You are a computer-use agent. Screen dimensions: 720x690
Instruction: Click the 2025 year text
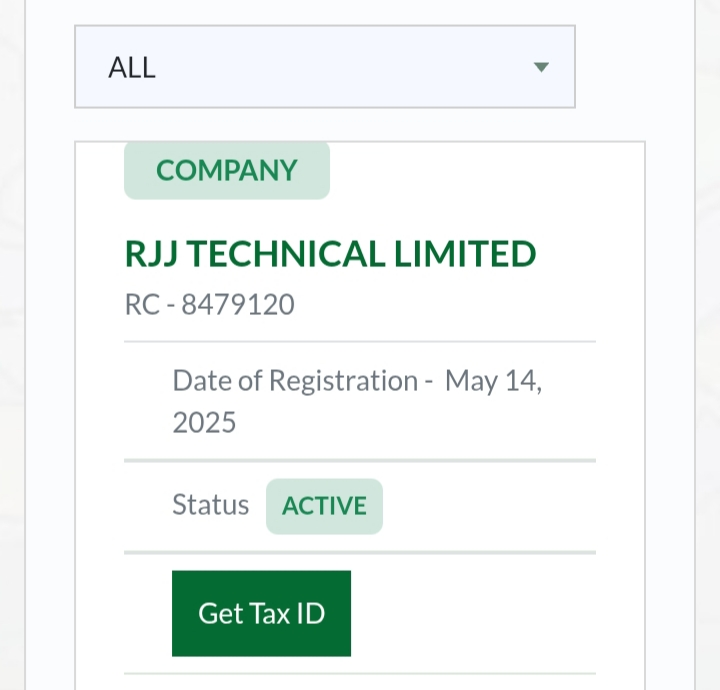(204, 422)
